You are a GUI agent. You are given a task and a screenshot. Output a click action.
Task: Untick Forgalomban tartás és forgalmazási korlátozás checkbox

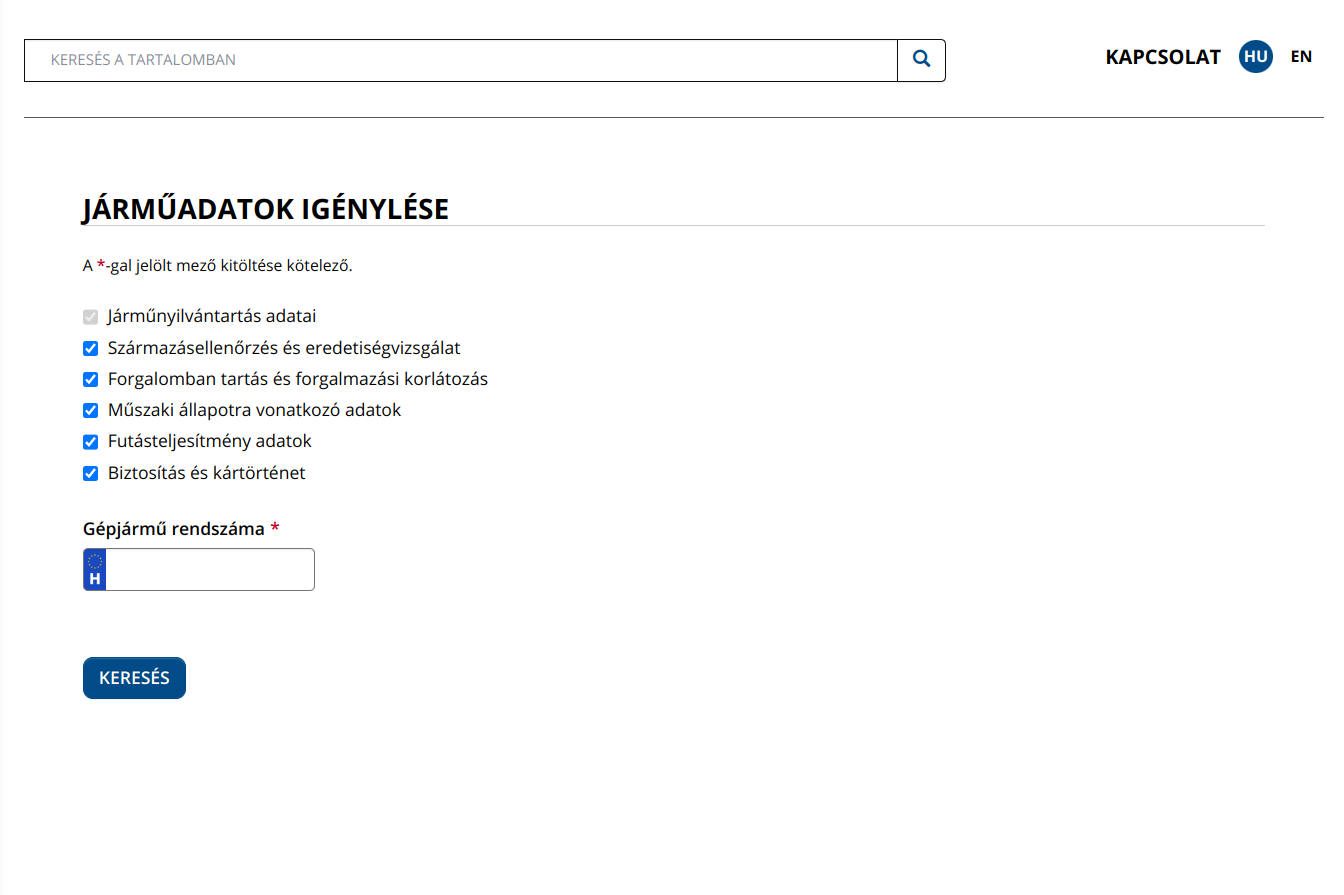click(x=90, y=380)
